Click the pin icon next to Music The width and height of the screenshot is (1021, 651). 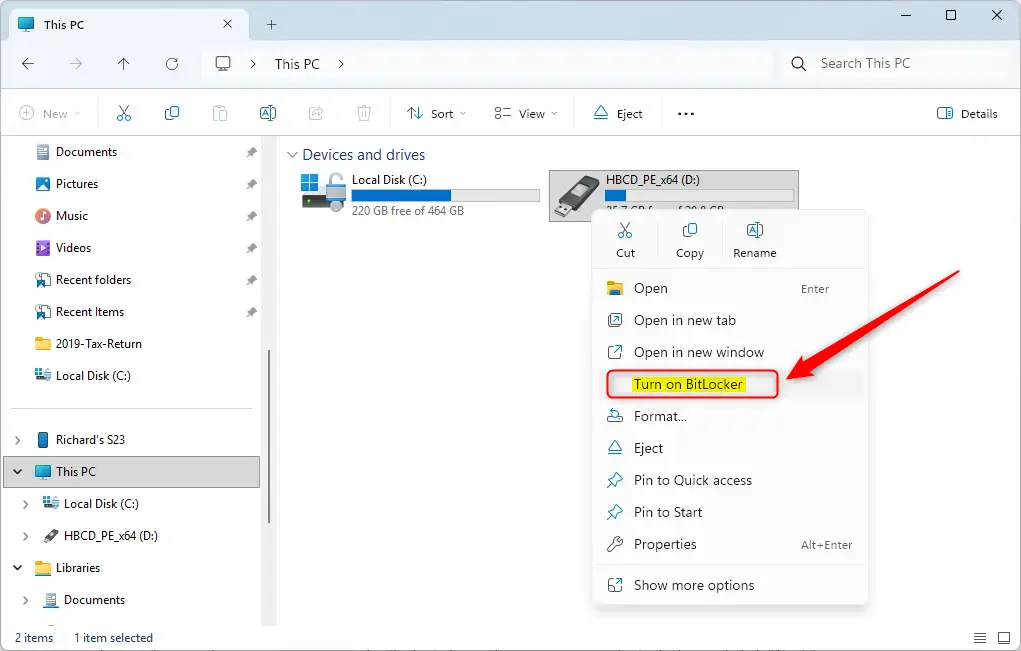click(251, 216)
